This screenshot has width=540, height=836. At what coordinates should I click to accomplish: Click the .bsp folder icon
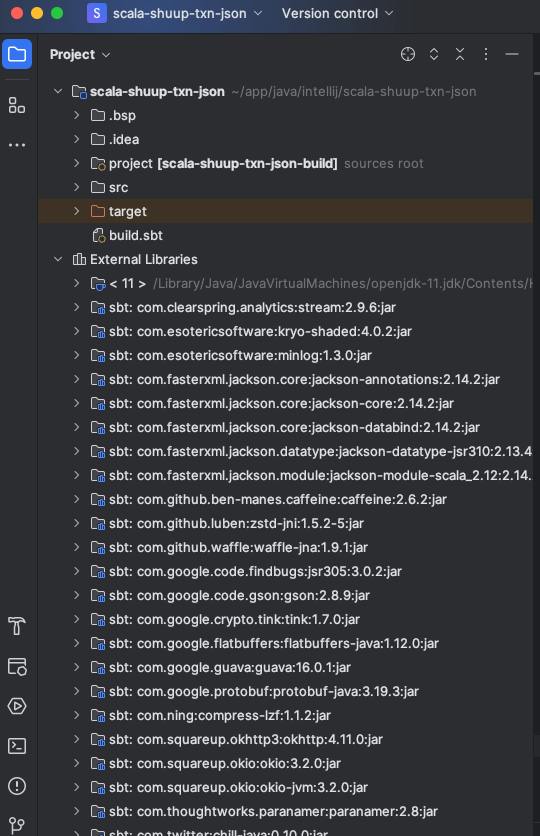pyautogui.click(x=98, y=115)
